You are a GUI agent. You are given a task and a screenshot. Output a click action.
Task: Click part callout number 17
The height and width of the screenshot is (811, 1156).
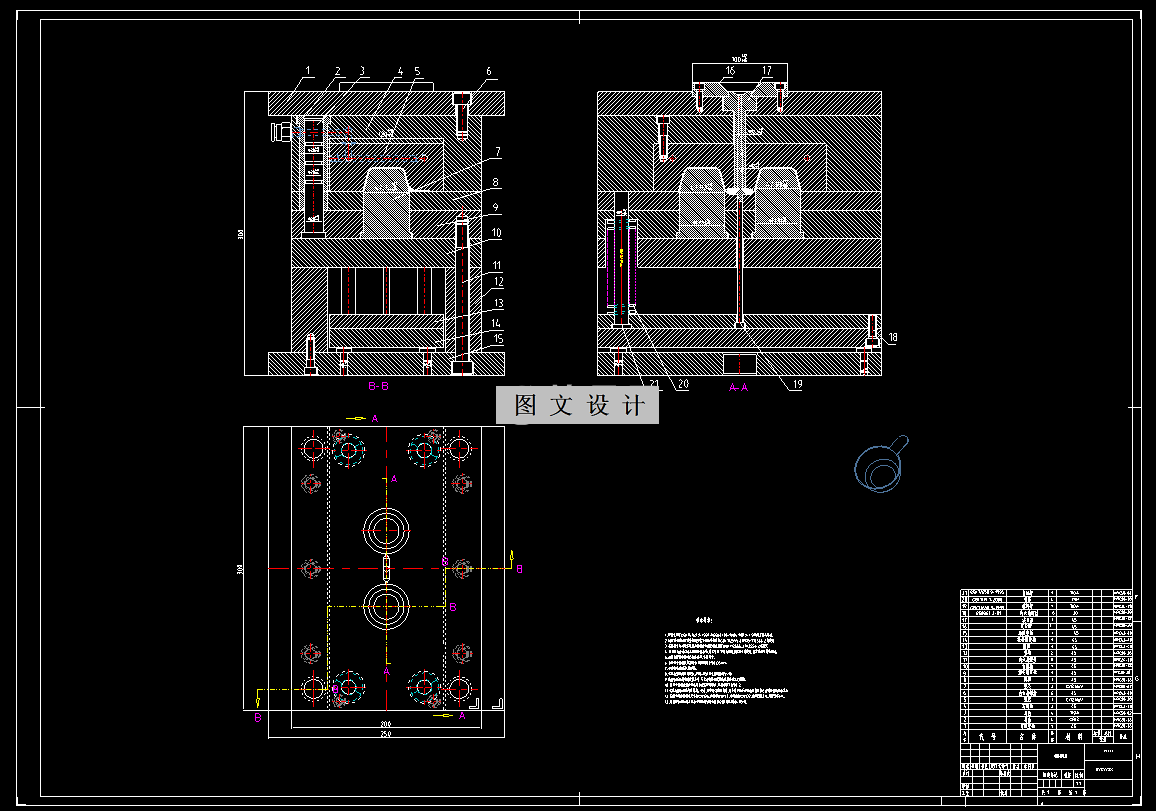pos(767,71)
